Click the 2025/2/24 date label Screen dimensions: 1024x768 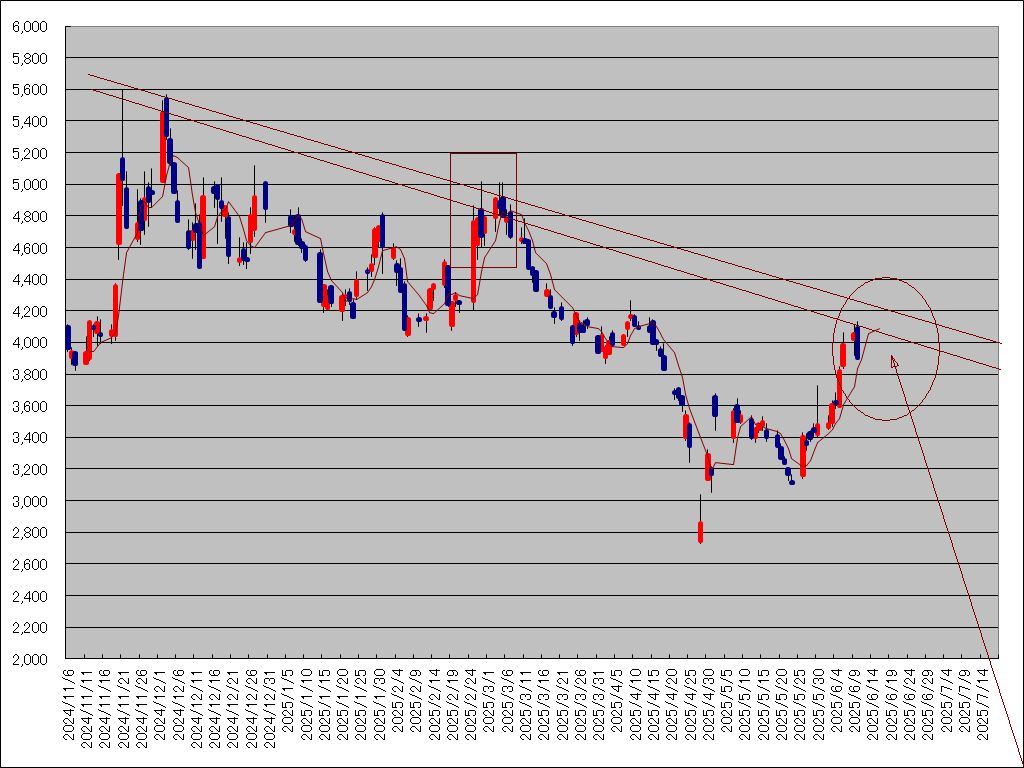coord(471,704)
